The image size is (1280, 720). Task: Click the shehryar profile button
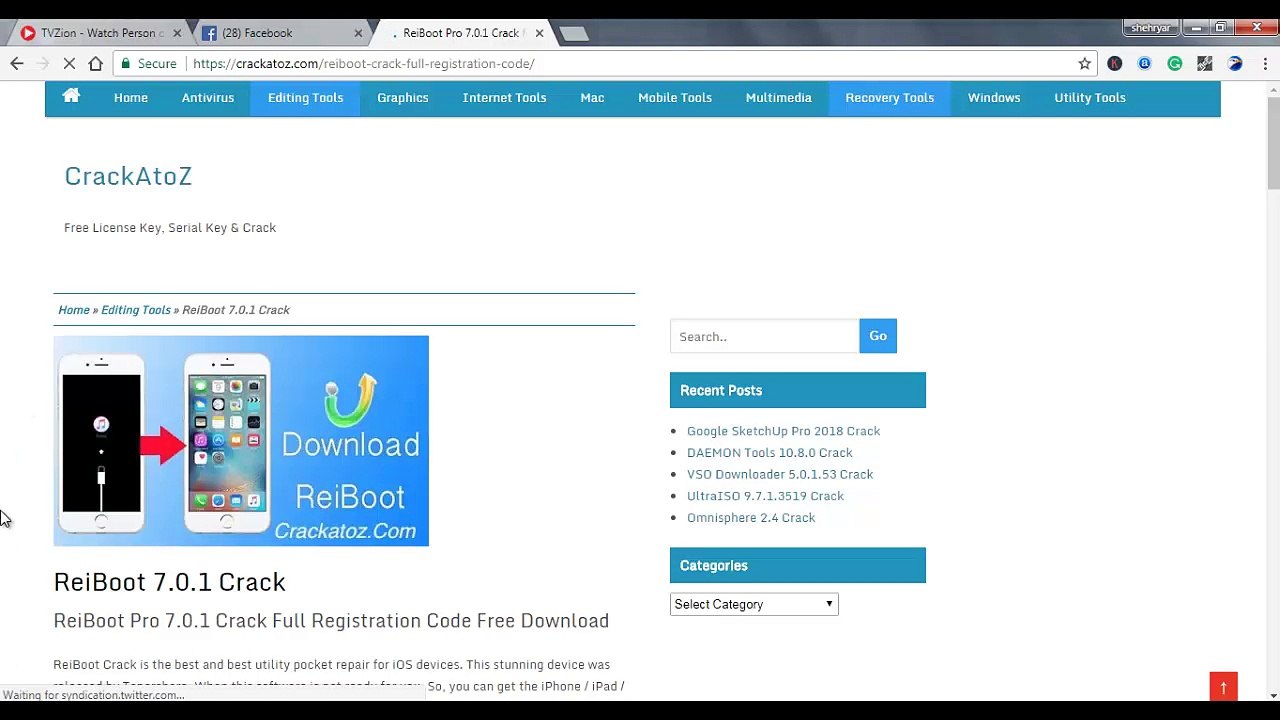pos(1151,28)
